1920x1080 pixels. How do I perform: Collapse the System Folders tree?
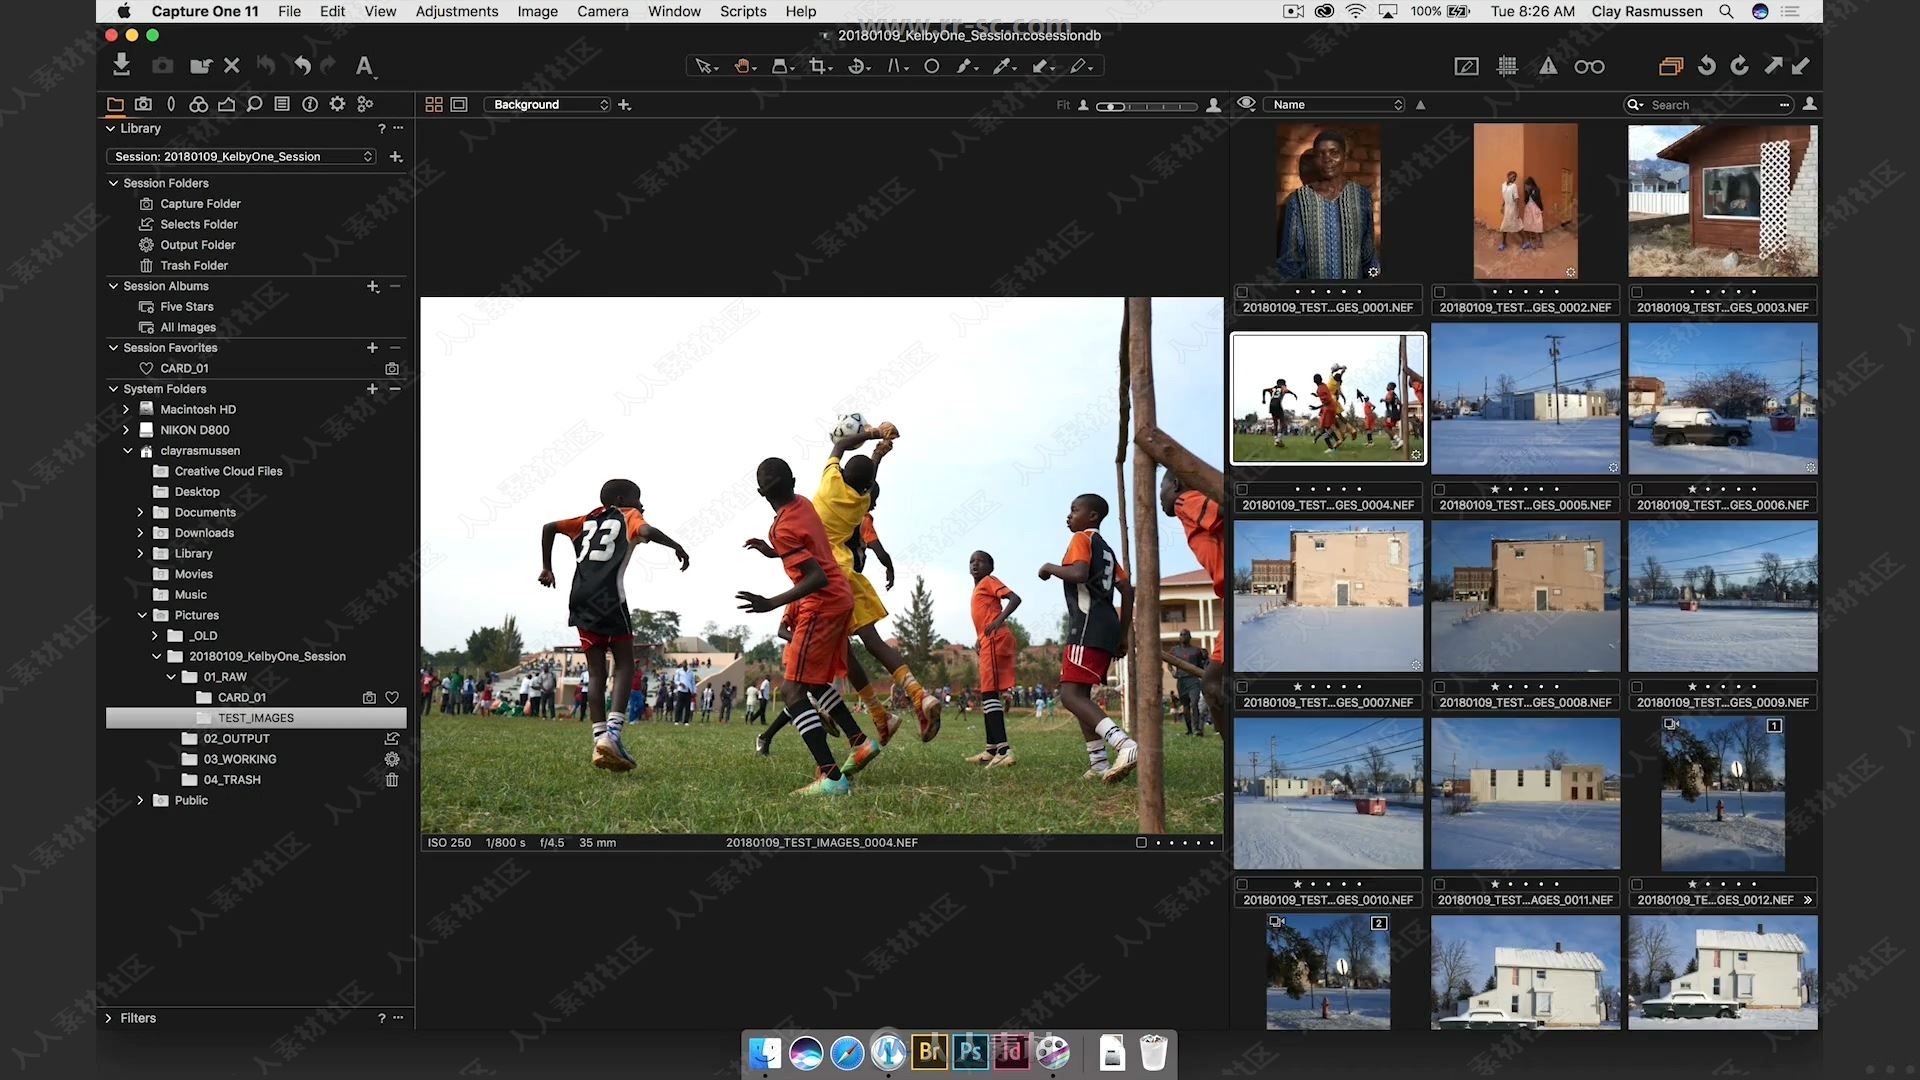[x=113, y=388]
